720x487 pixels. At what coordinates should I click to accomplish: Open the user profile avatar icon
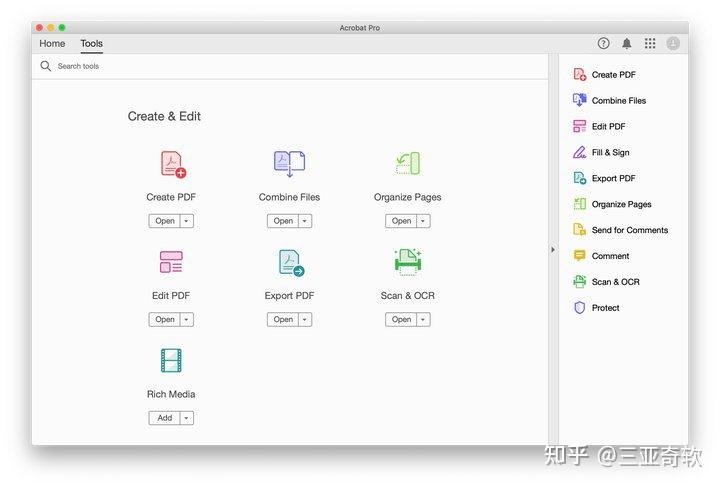673,44
